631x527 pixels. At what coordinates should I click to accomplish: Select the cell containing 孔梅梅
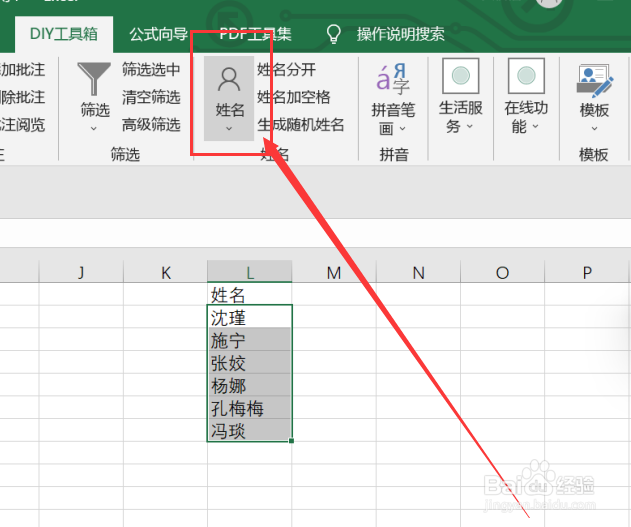[250, 407]
